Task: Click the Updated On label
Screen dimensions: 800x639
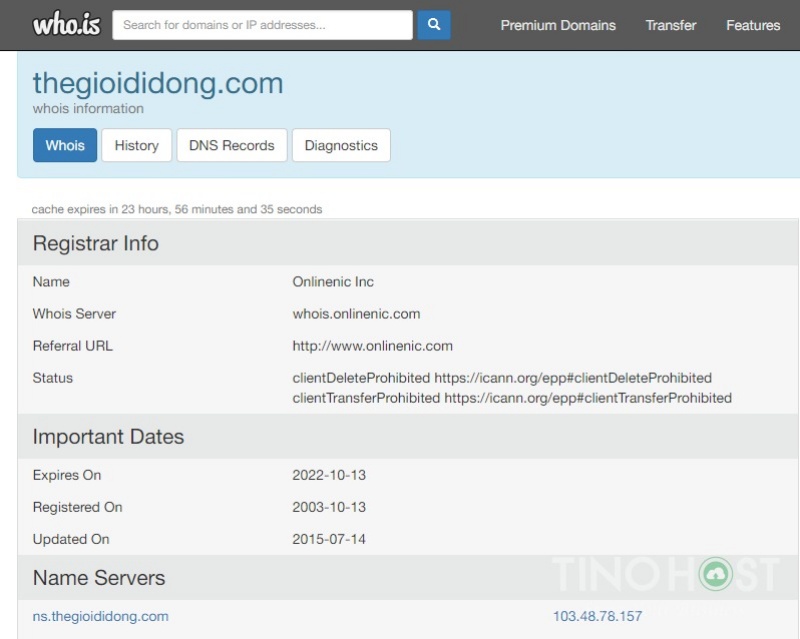Action: (71, 539)
